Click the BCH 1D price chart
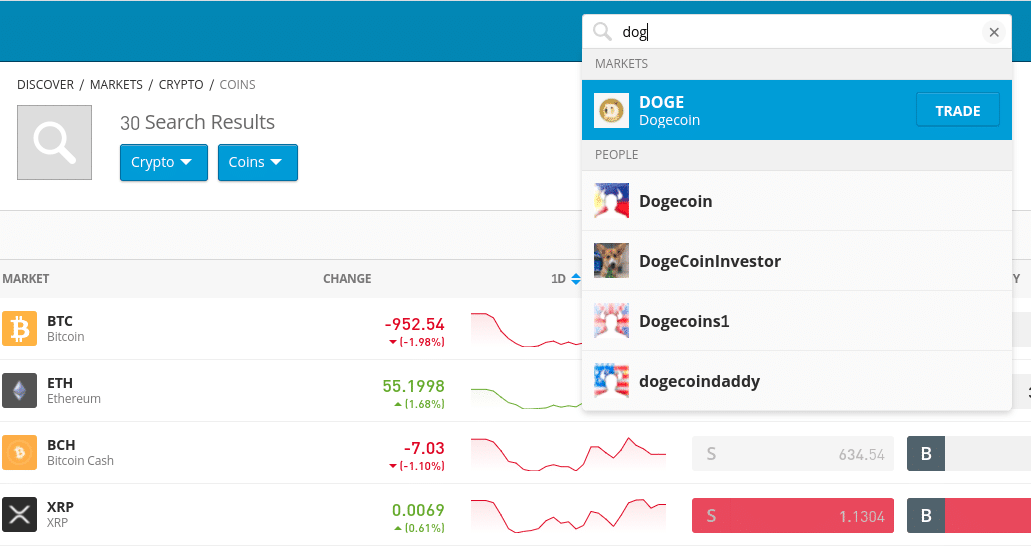 tap(568, 454)
